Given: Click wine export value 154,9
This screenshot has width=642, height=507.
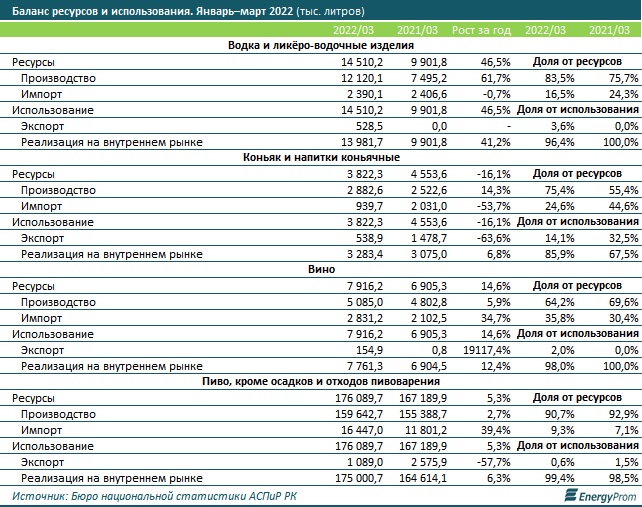Looking at the screenshot, I should pyautogui.click(x=369, y=350).
